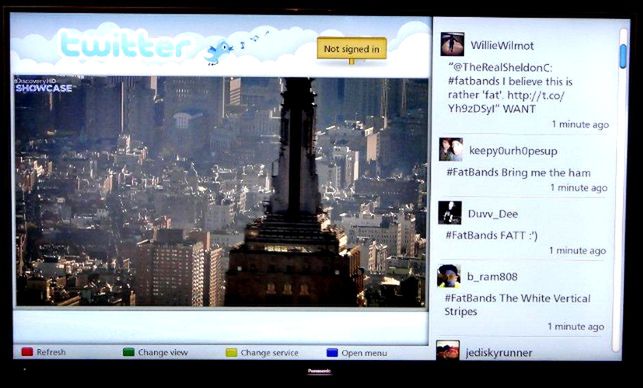Click '@TheRealSheldonC:' mention in first tweet
This screenshot has width=643, height=388.
click(500, 67)
